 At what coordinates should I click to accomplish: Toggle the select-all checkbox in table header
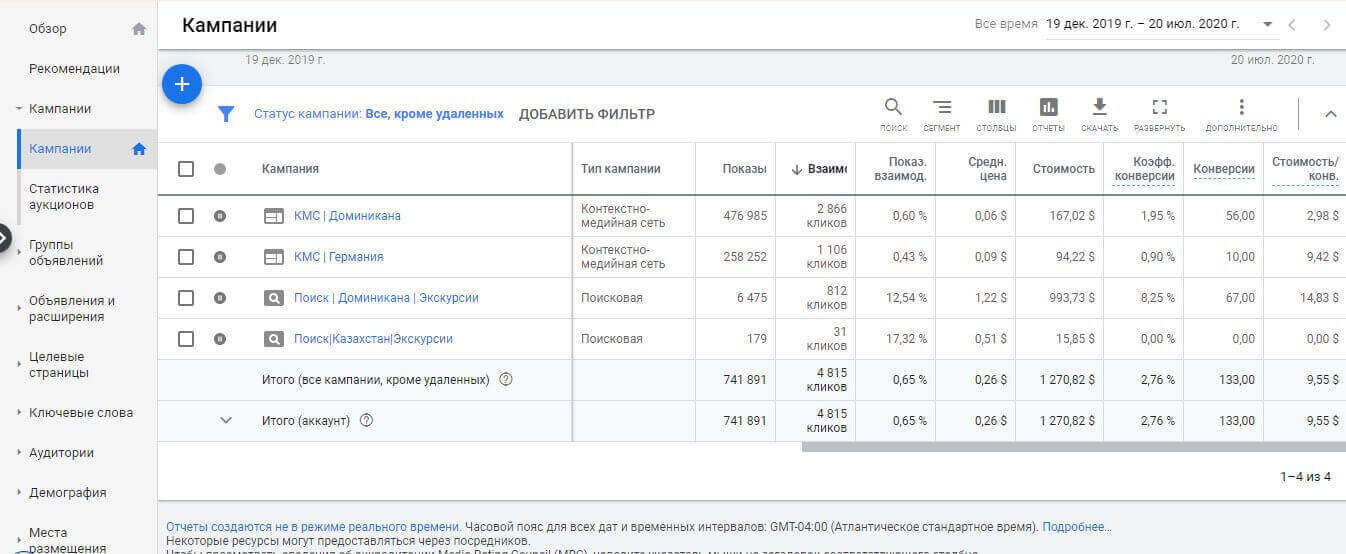tap(186, 169)
